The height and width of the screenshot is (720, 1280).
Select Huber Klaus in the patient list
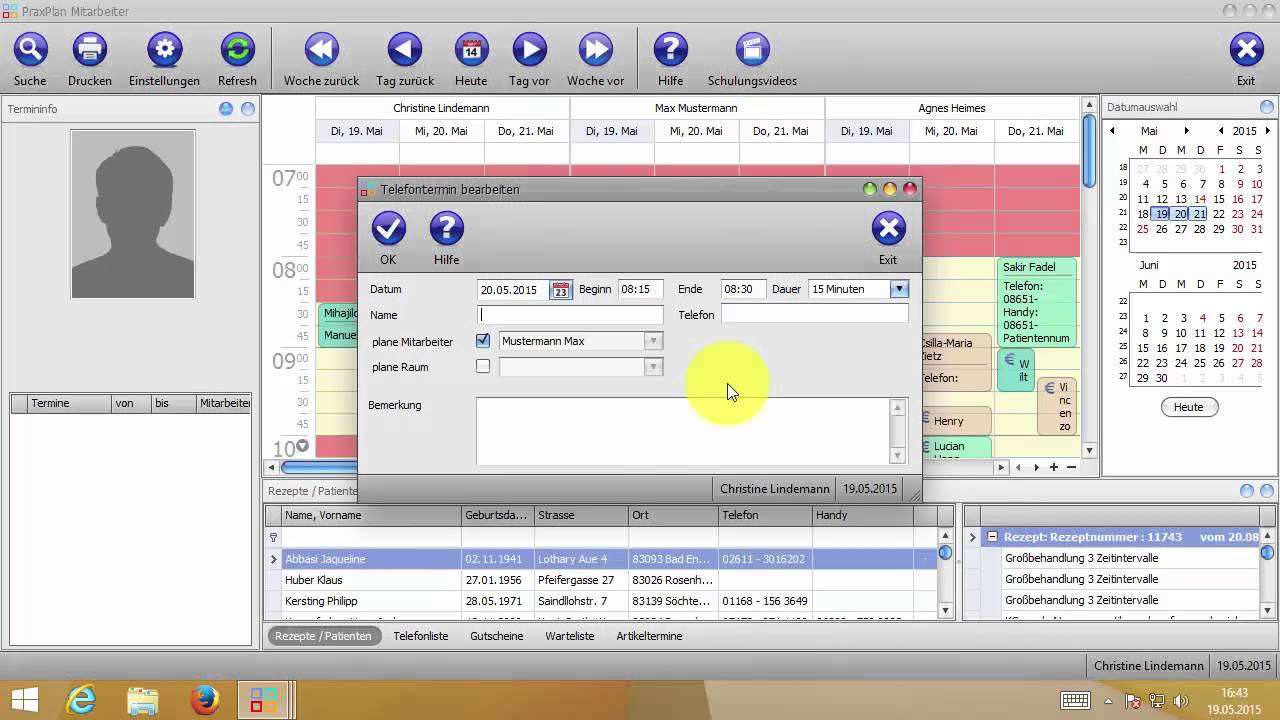click(314, 580)
